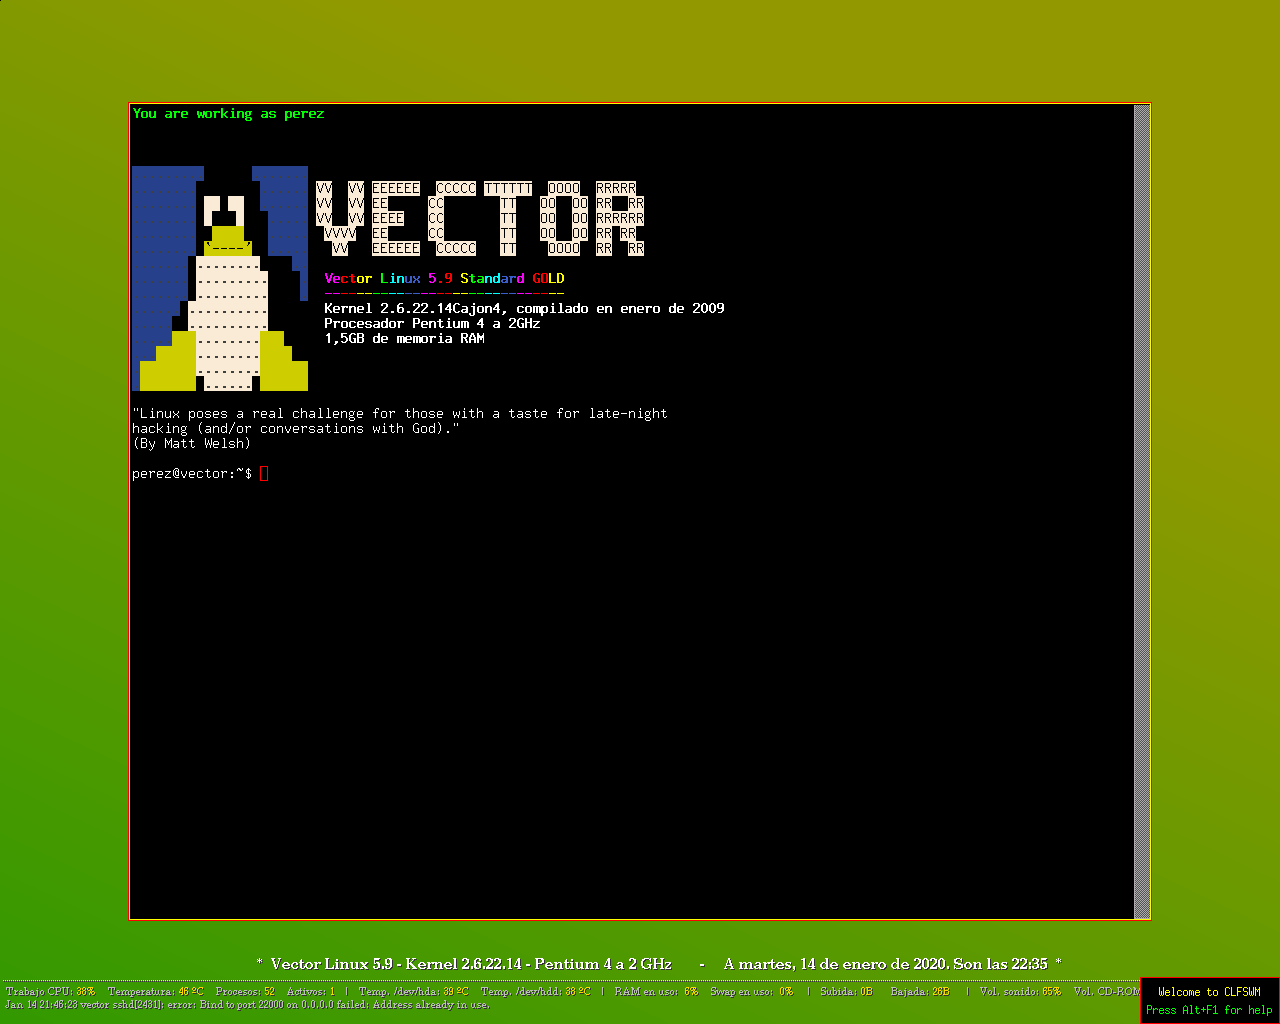The image size is (1280, 1024).
Task: Click the '(By Matt Welsh)' attribution
Action: coord(192,443)
